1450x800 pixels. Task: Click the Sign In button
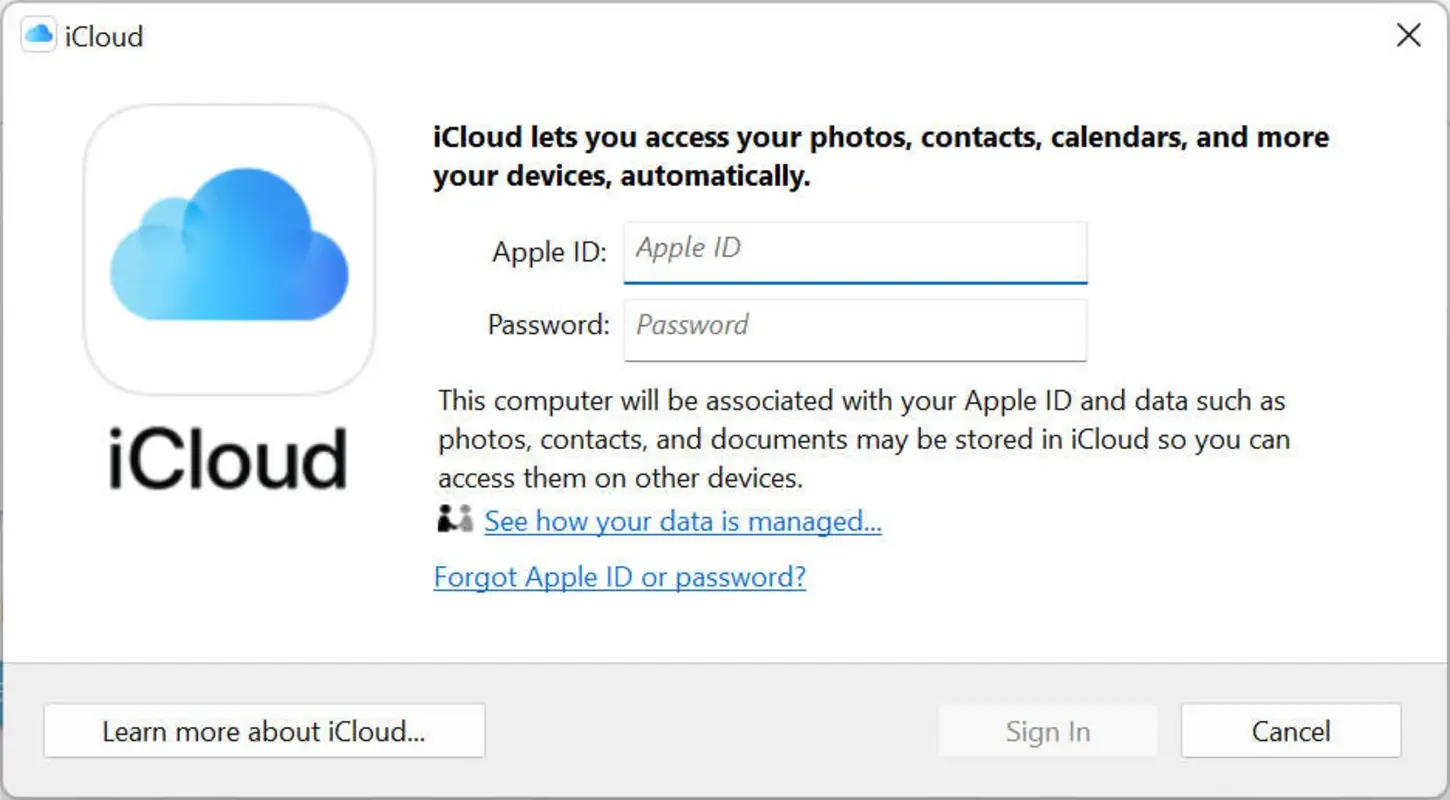1046,730
